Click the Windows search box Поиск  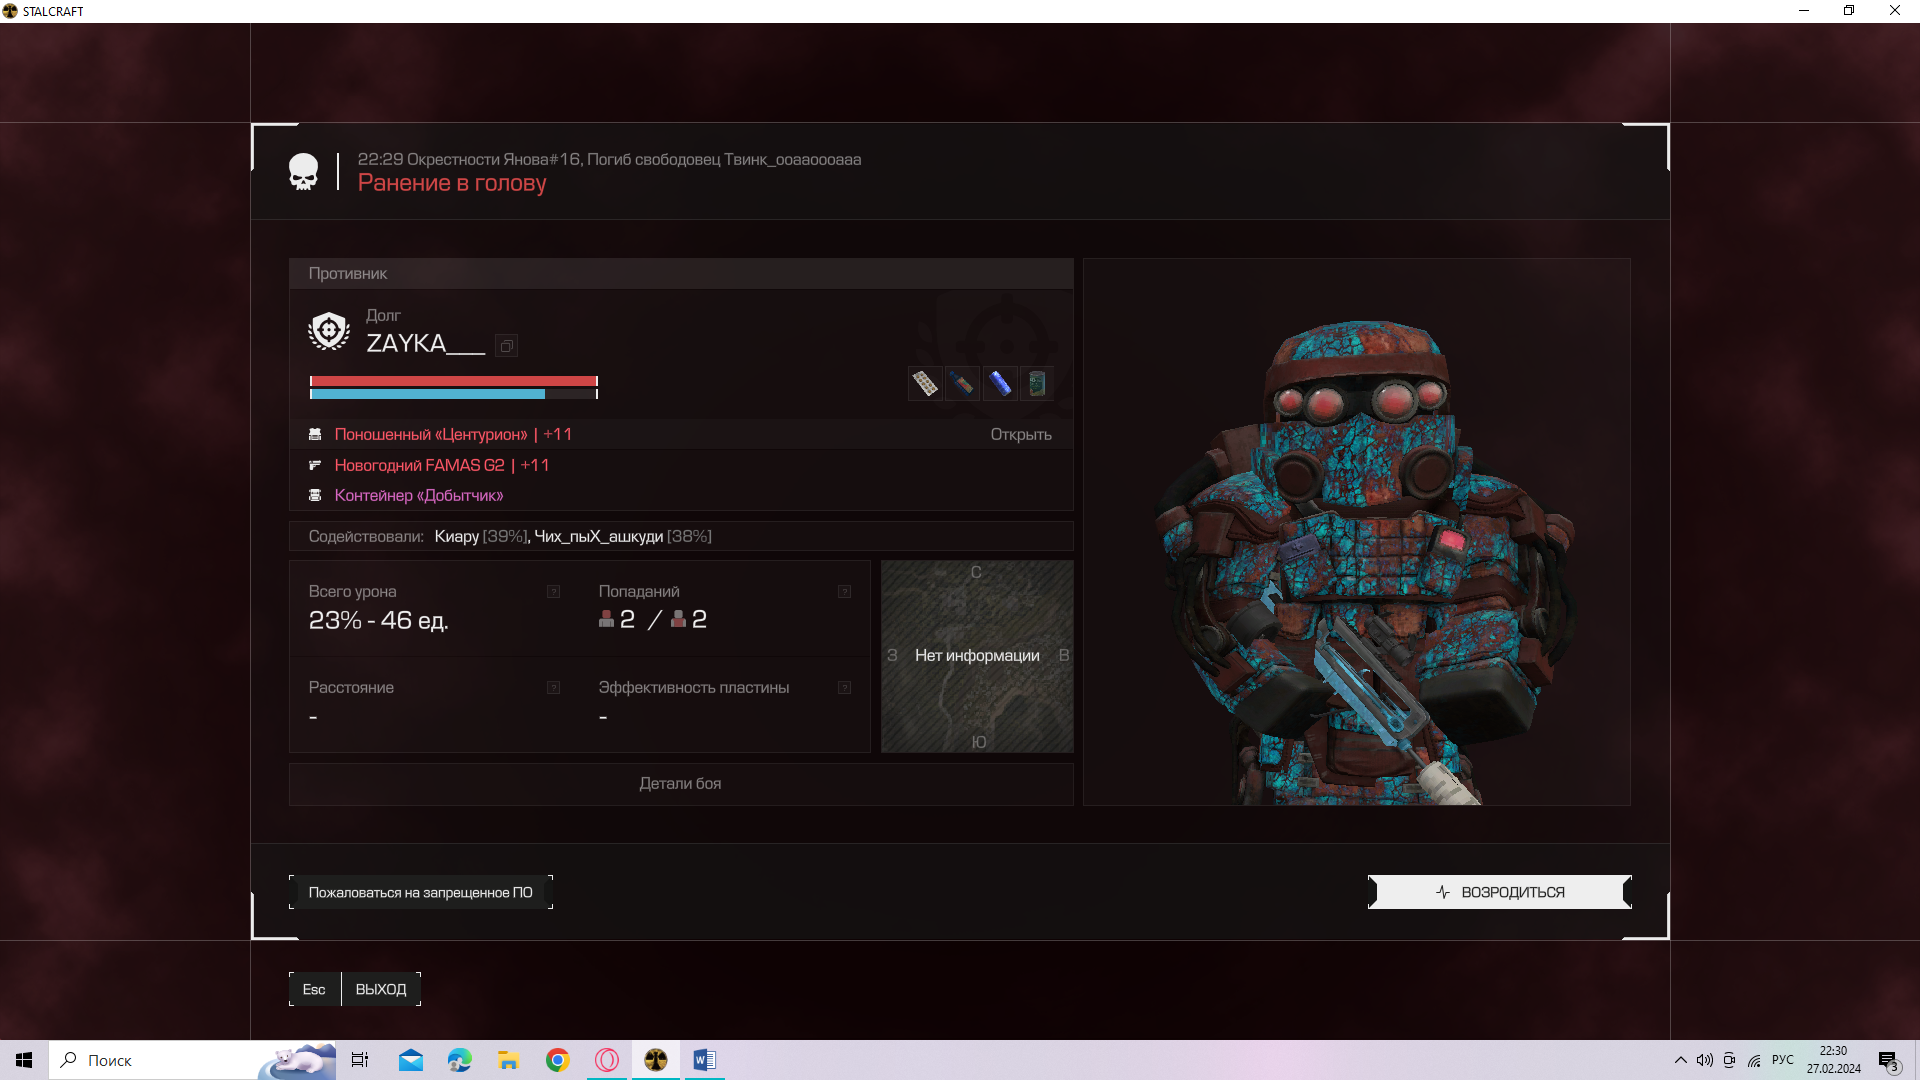coord(192,1060)
